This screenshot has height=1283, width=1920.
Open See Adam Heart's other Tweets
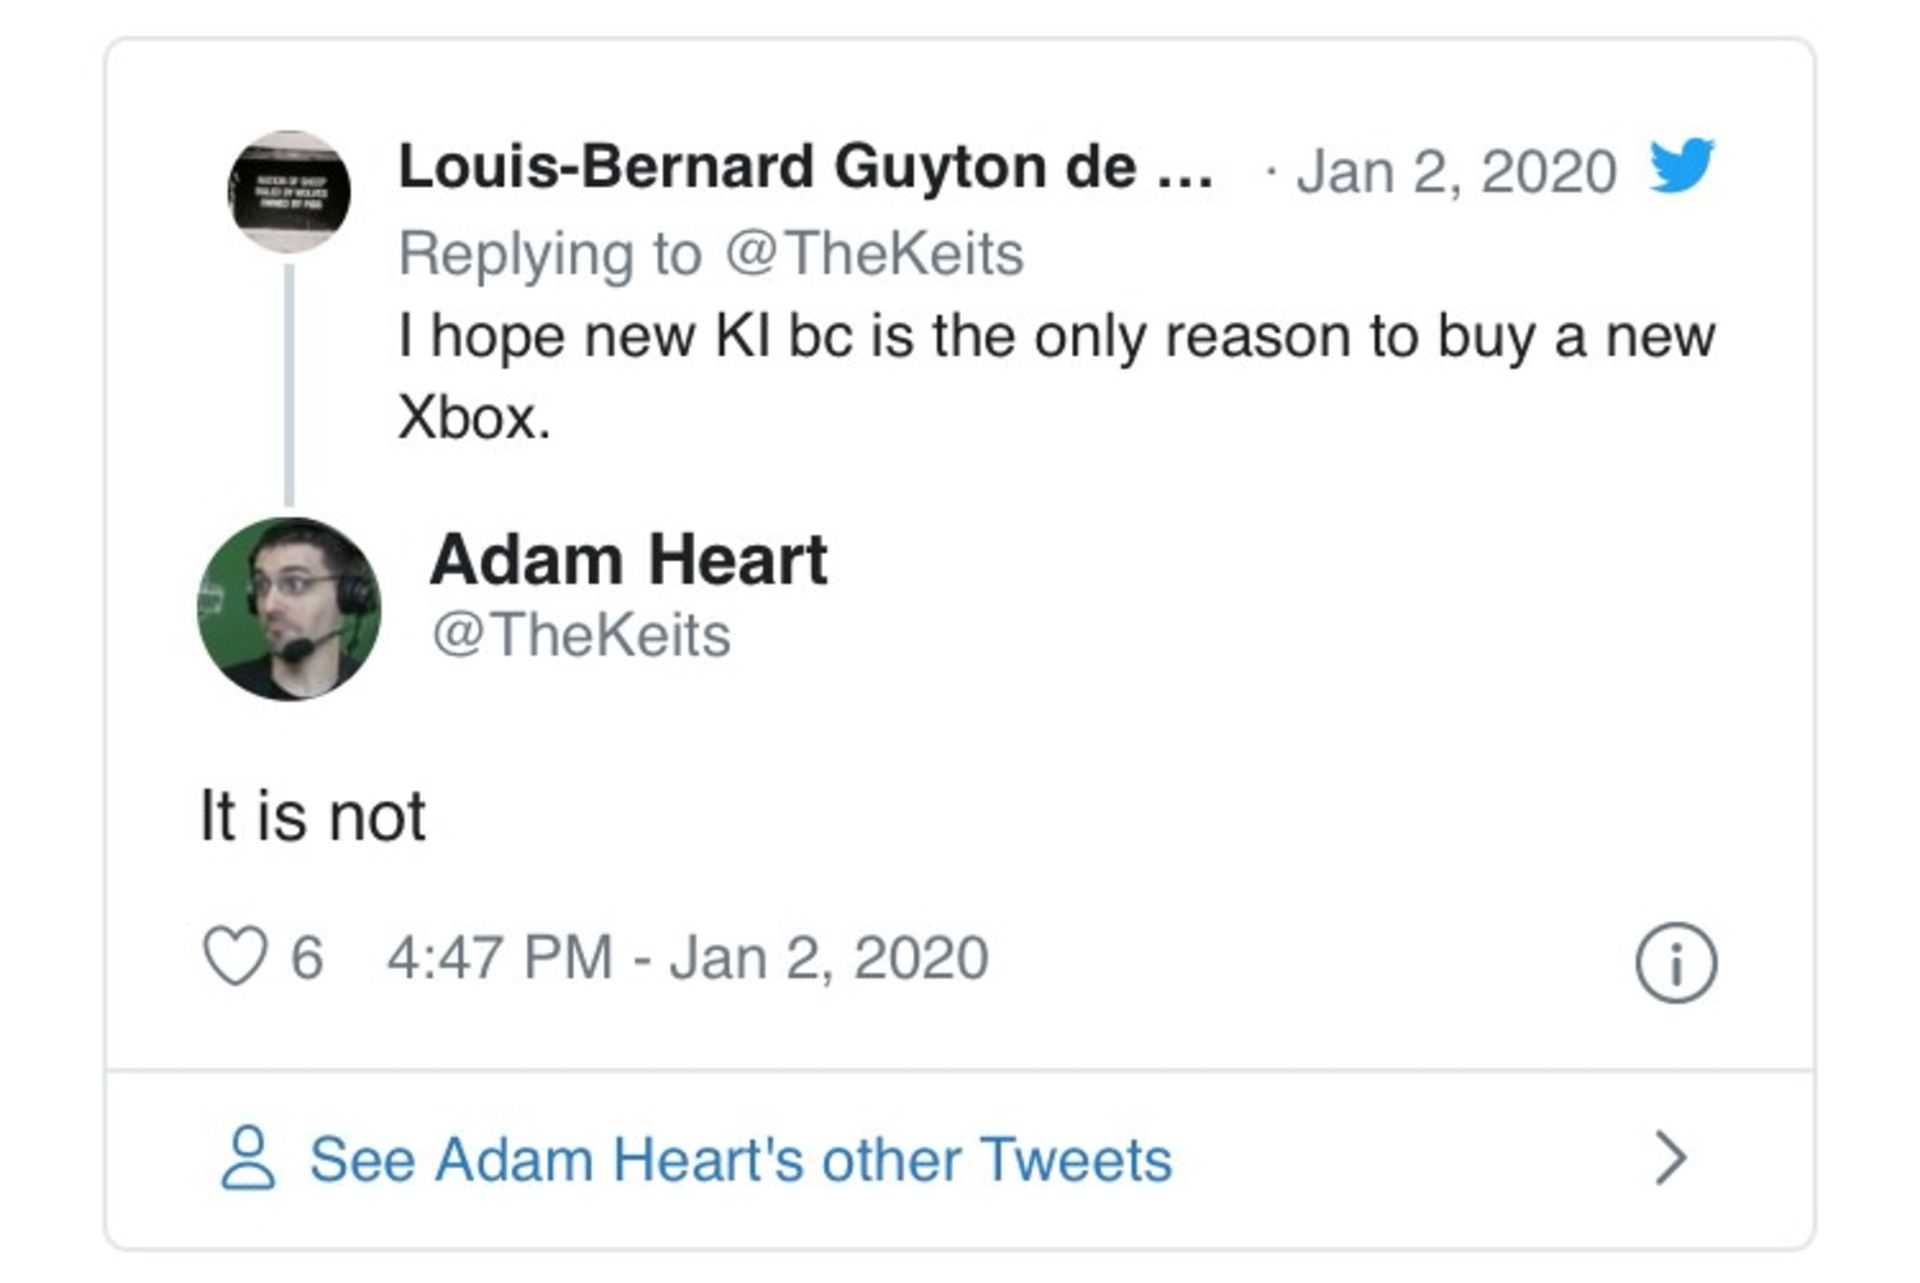click(x=741, y=1159)
